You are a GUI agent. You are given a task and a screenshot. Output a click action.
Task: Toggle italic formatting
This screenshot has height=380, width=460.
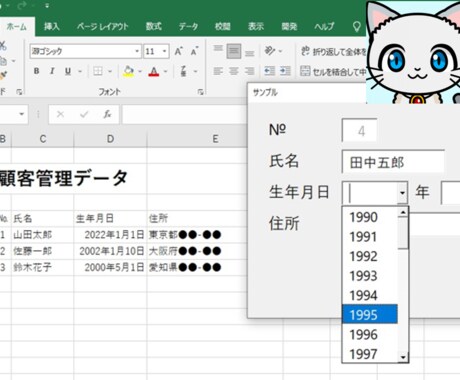[x=52, y=71]
